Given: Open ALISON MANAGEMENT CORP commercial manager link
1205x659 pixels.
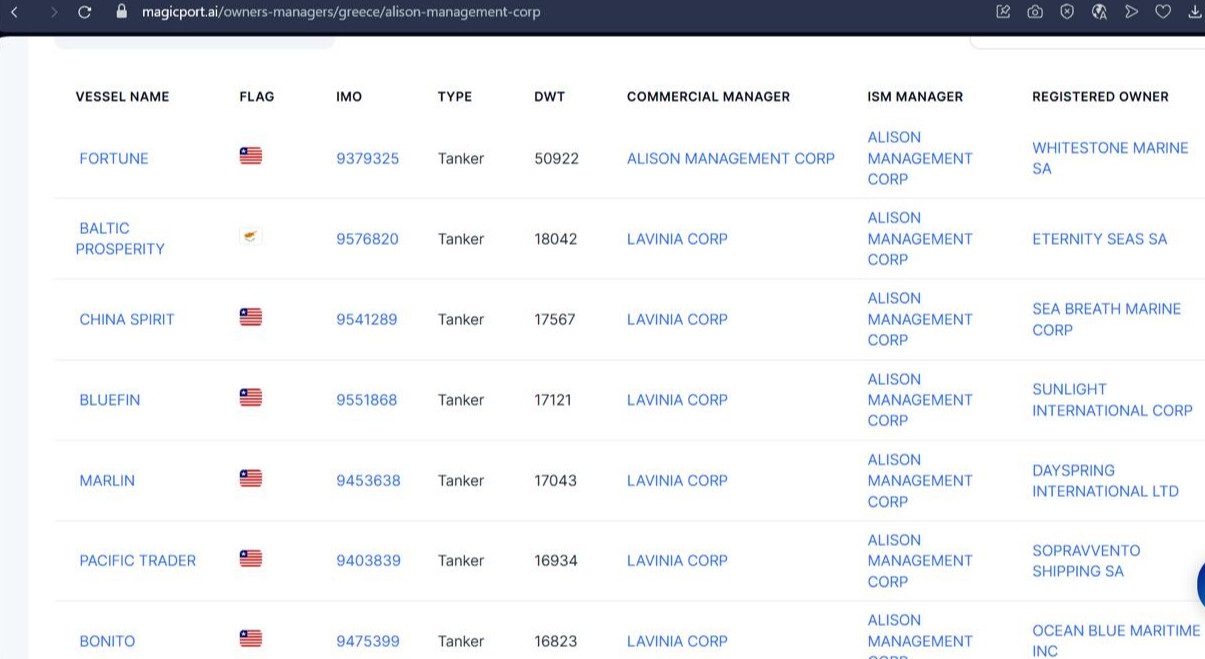Looking at the screenshot, I should pos(731,159).
